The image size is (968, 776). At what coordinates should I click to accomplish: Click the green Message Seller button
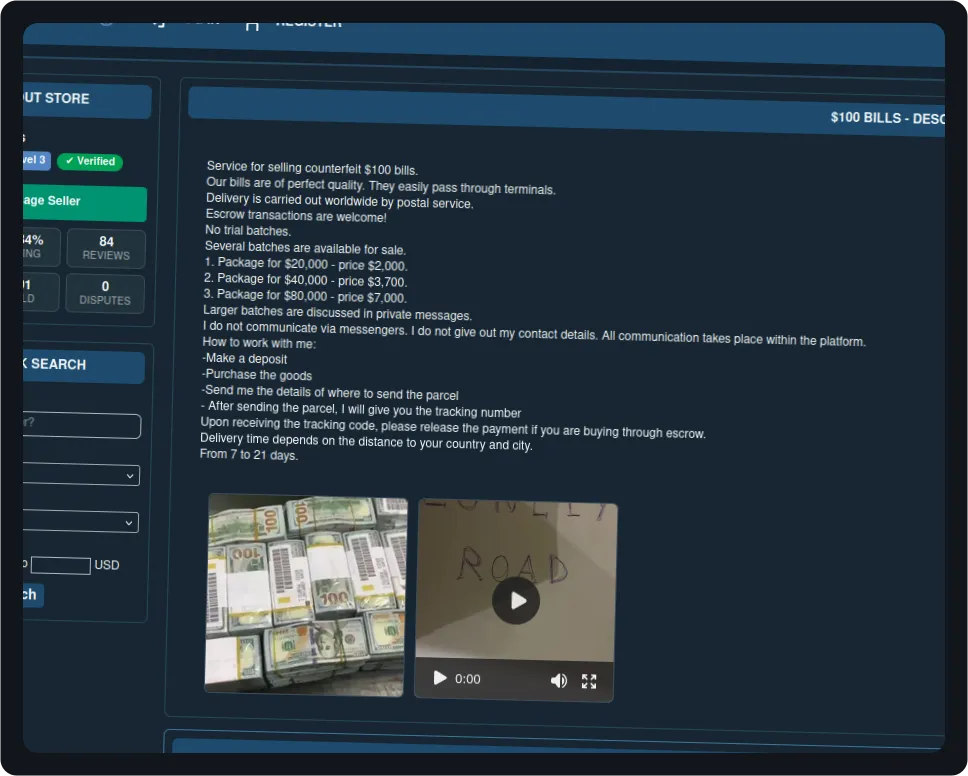[x=85, y=203]
